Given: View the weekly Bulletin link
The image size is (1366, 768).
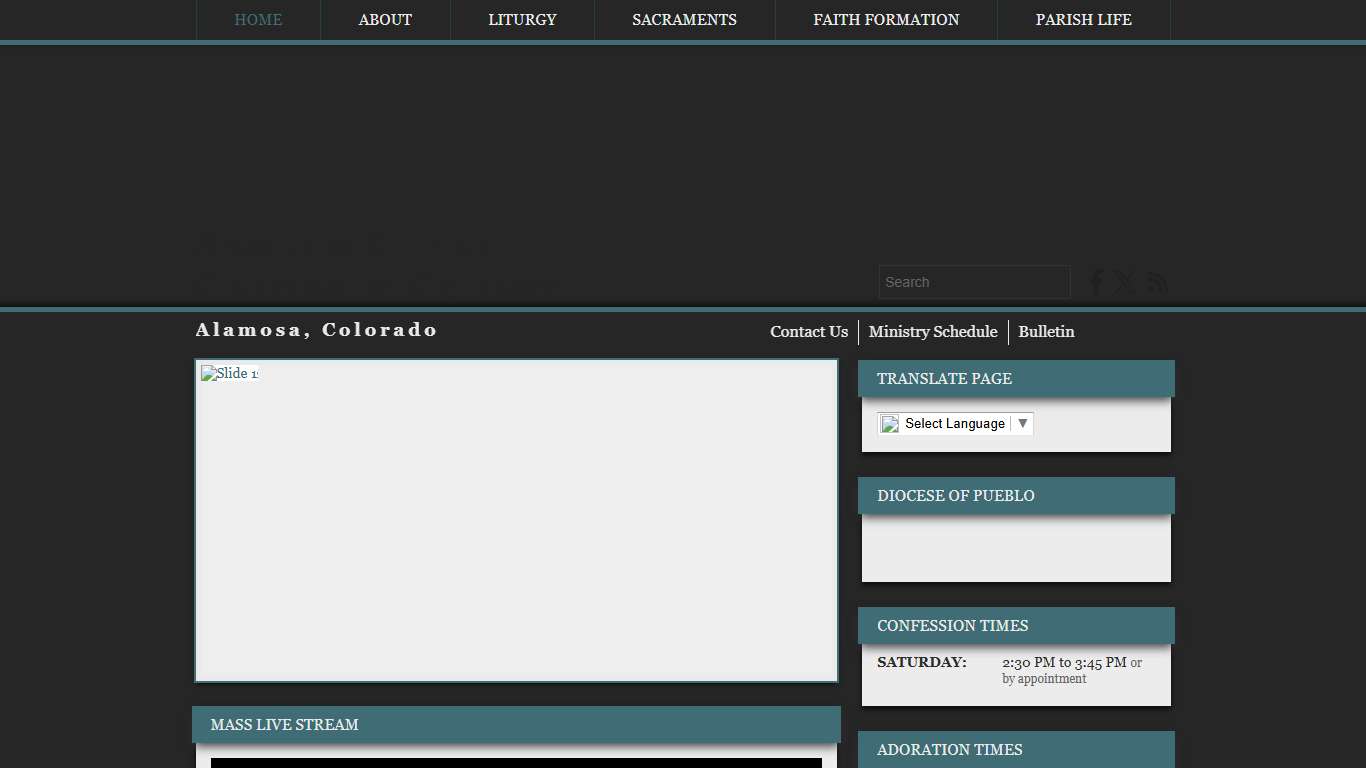Looking at the screenshot, I should click(x=1046, y=332).
